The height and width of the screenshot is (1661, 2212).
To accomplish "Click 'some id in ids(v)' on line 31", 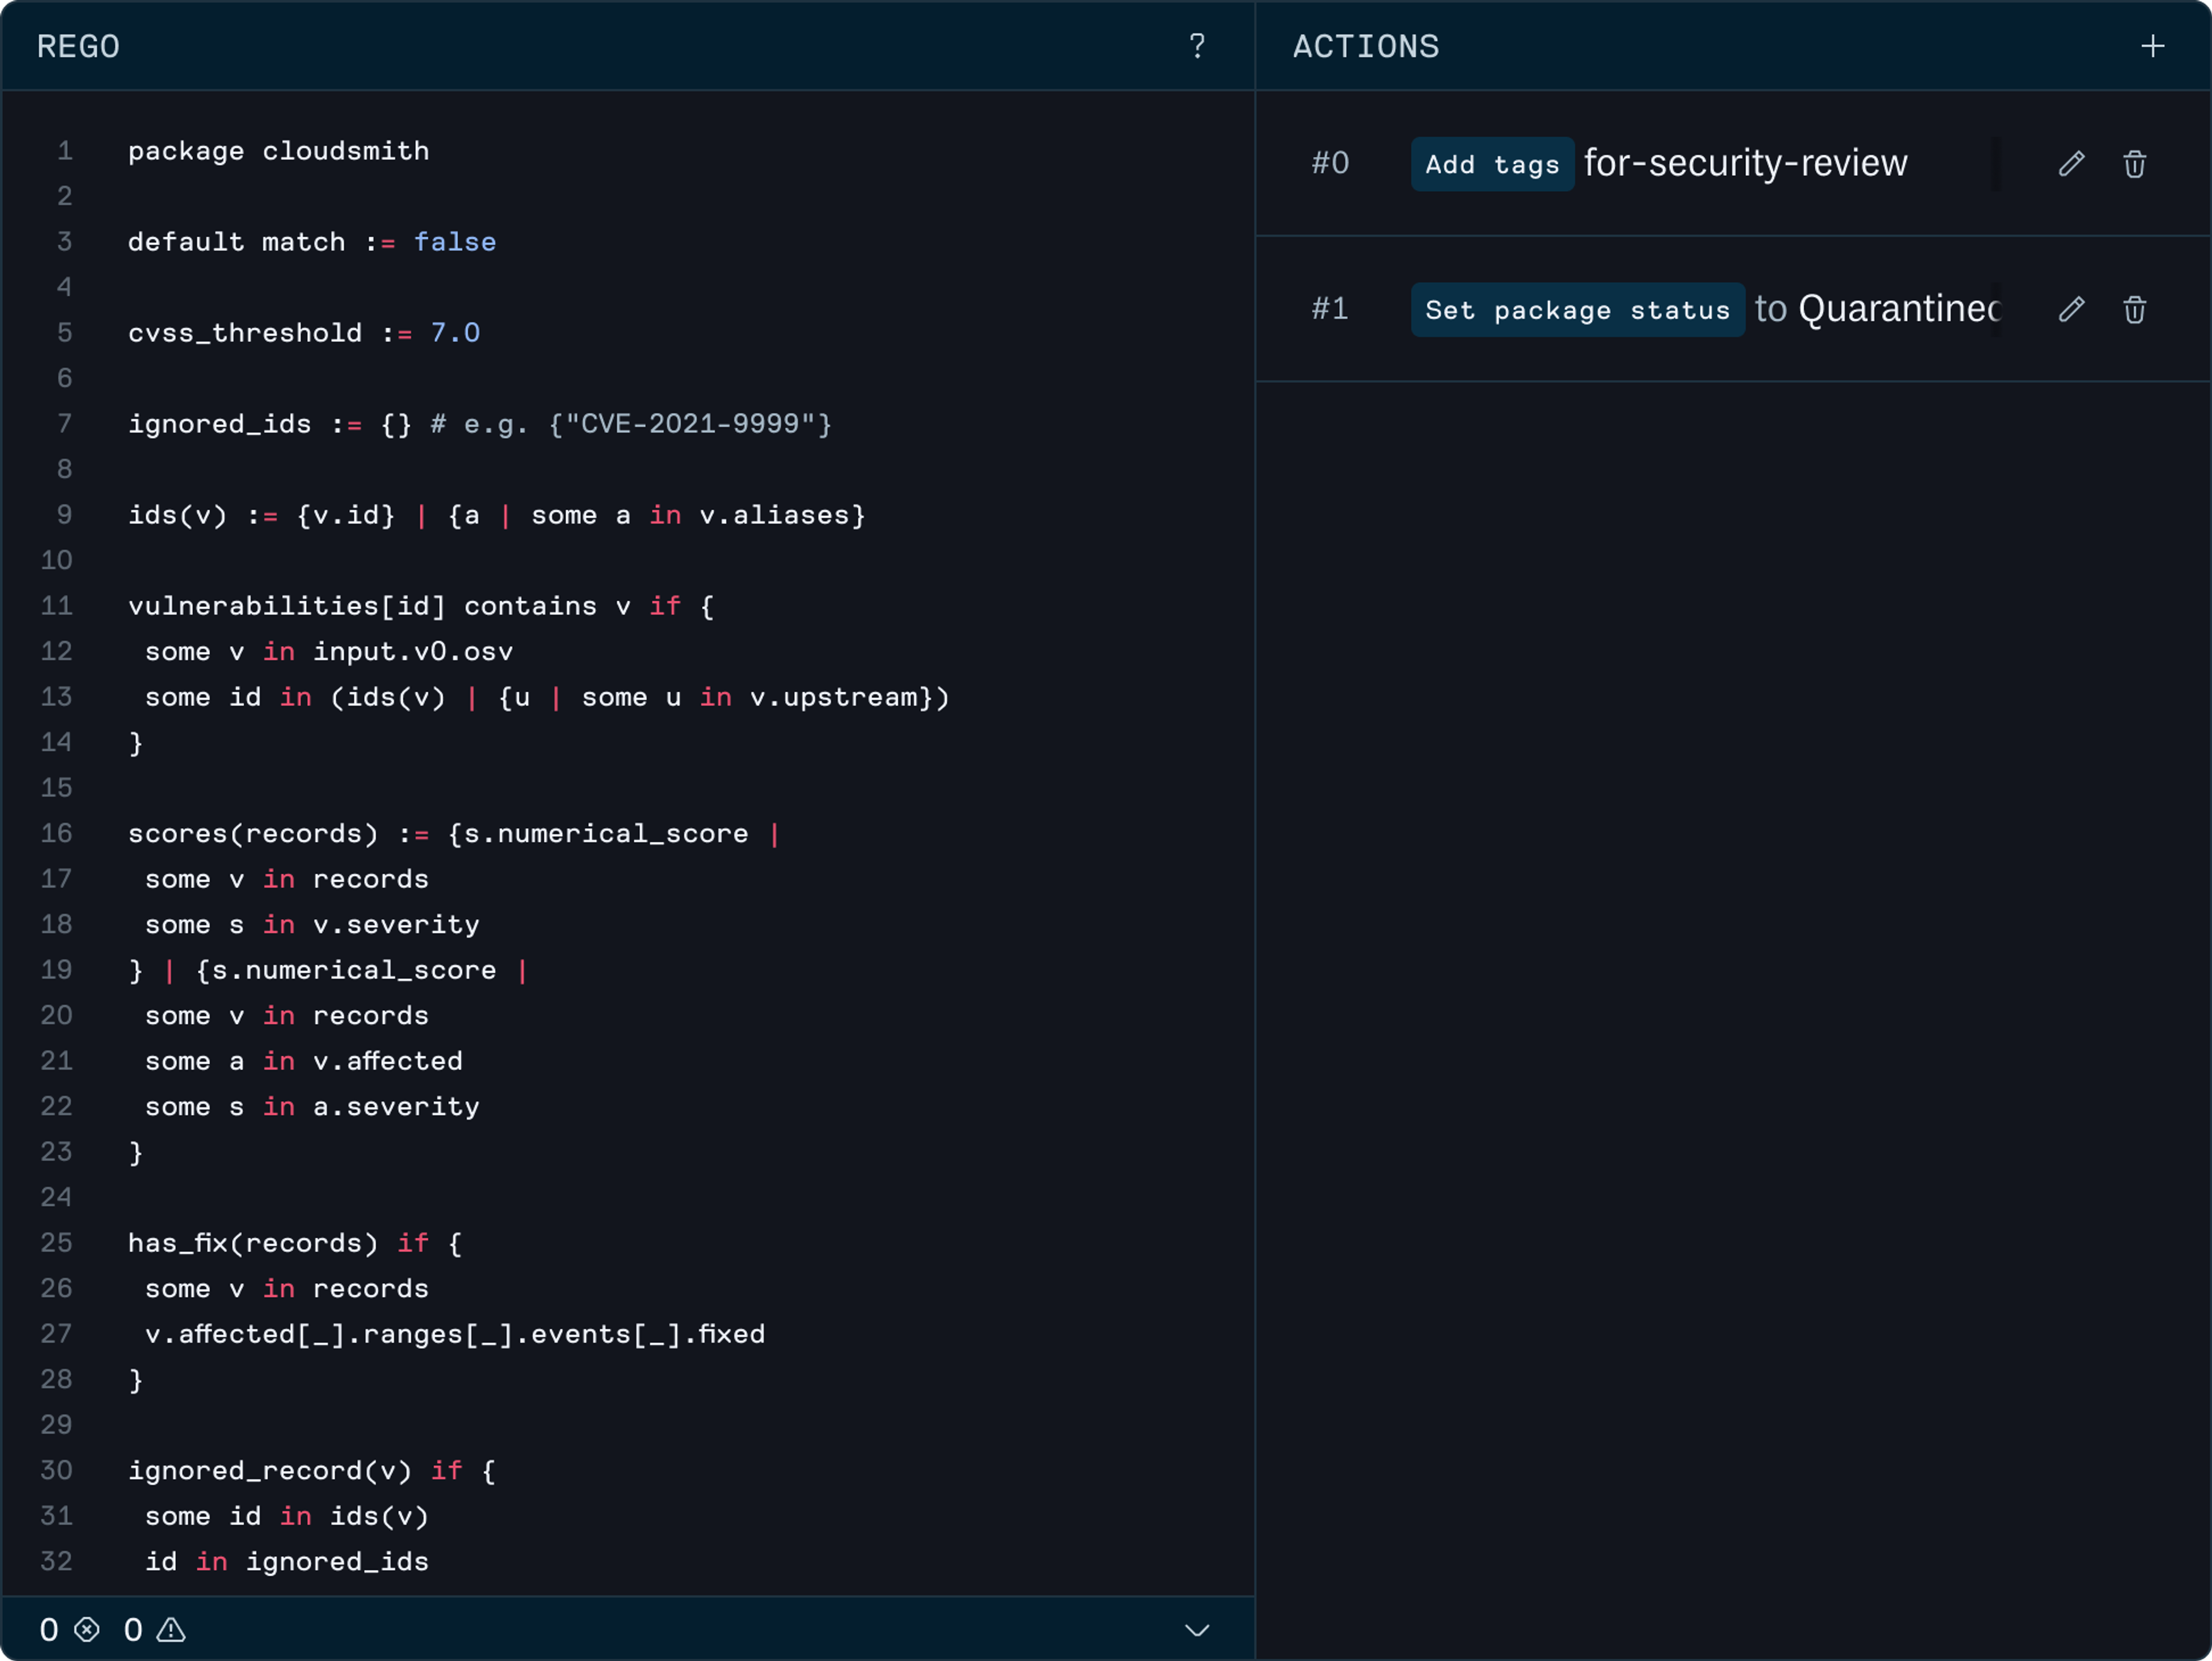I will (x=287, y=1516).
